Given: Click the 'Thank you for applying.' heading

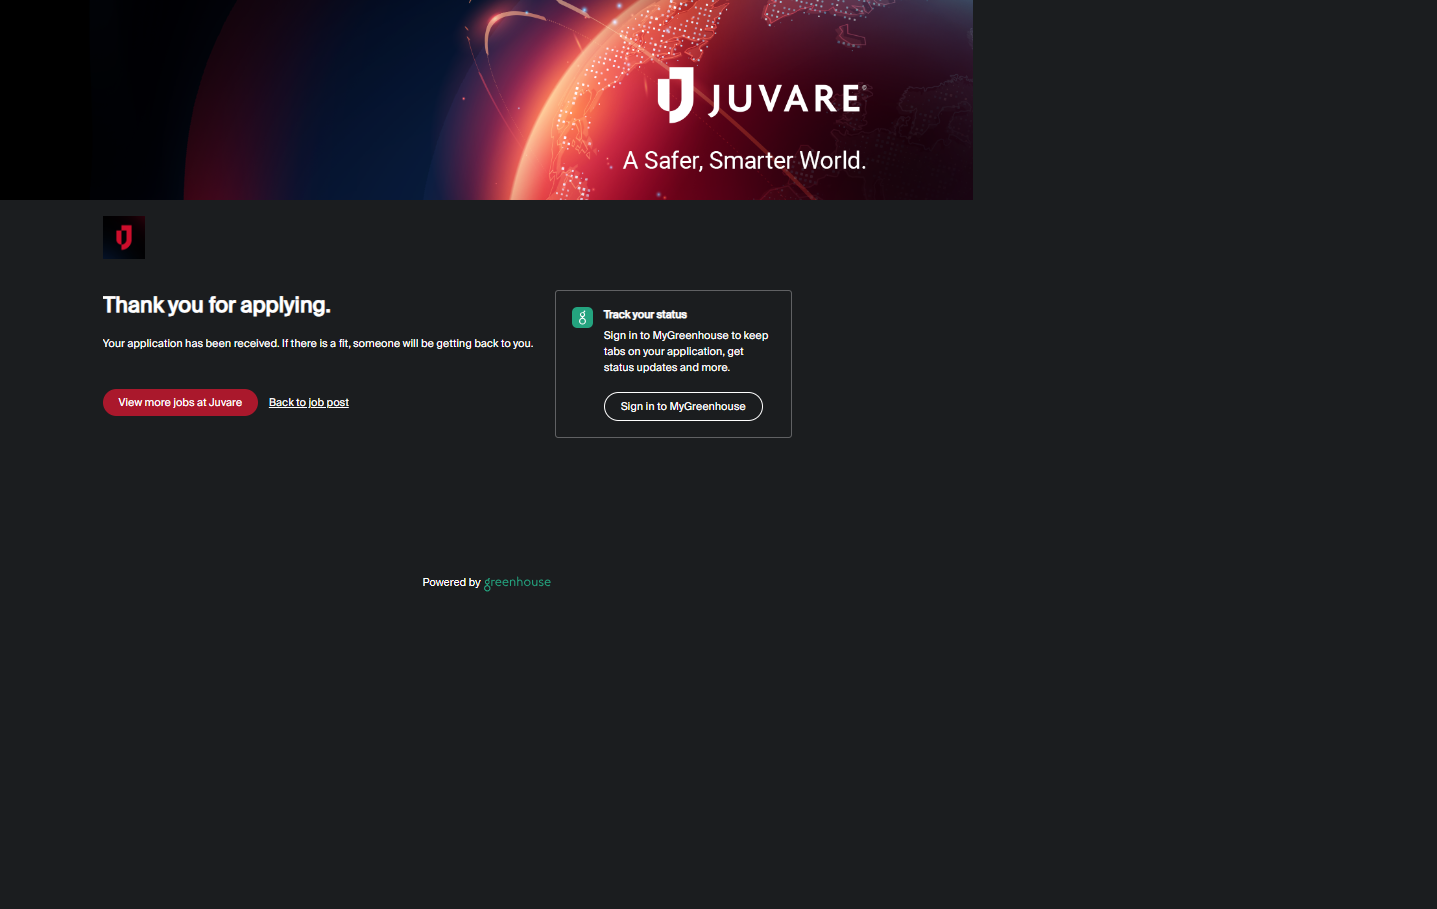Looking at the screenshot, I should (216, 305).
